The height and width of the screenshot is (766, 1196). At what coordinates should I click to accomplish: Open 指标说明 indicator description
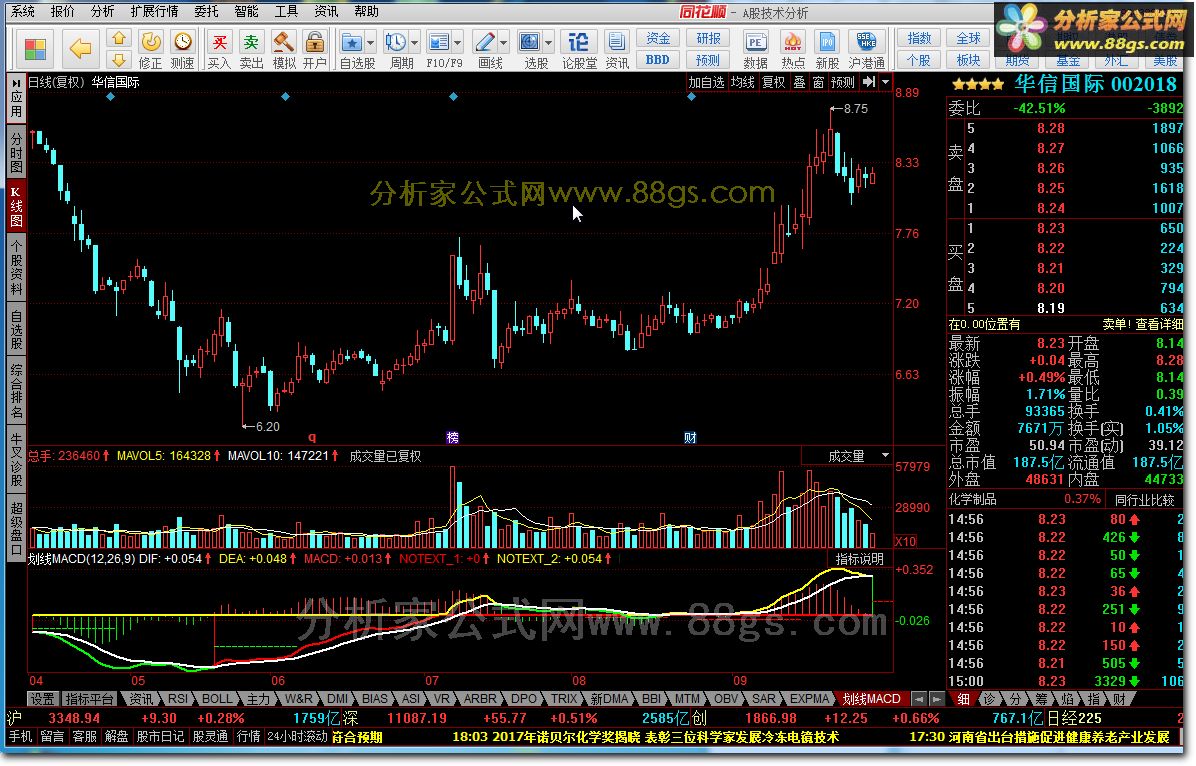pos(860,558)
